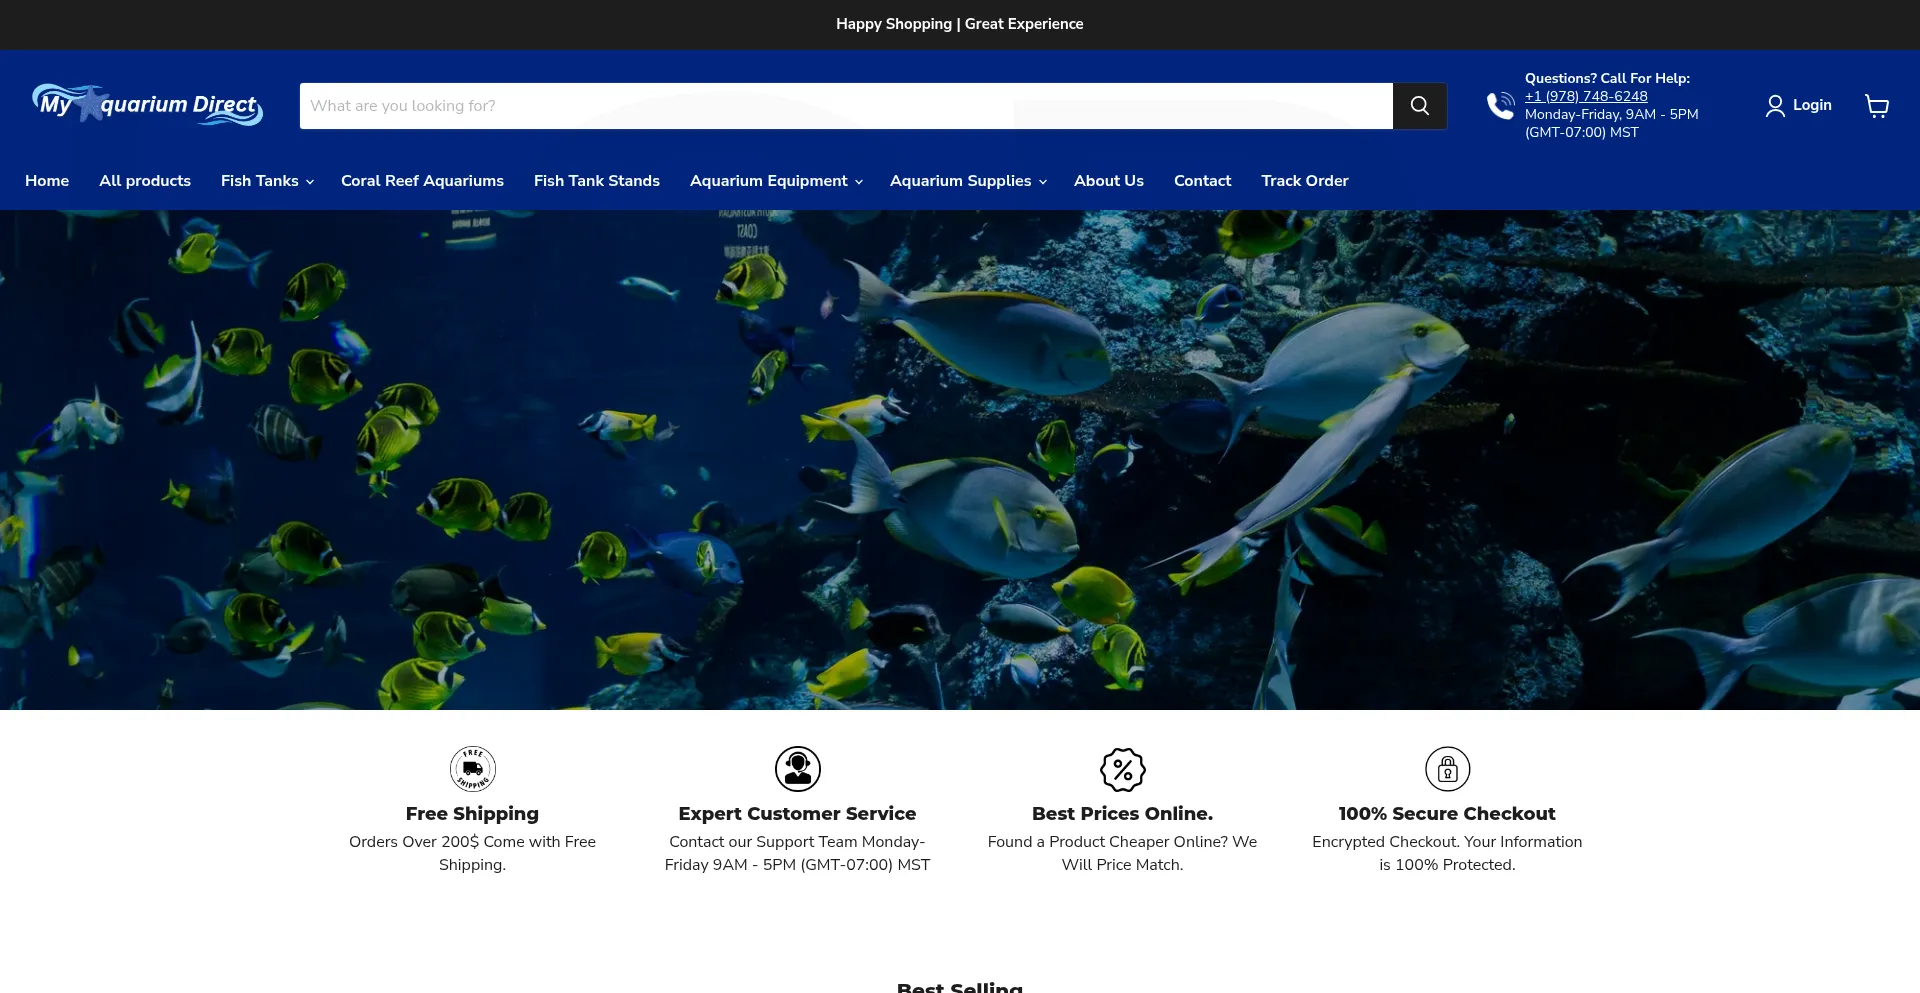This screenshot has height=993, width=1920.
Task: Click the Secure Checkout padlock icon
Action: coord(1447,768)
